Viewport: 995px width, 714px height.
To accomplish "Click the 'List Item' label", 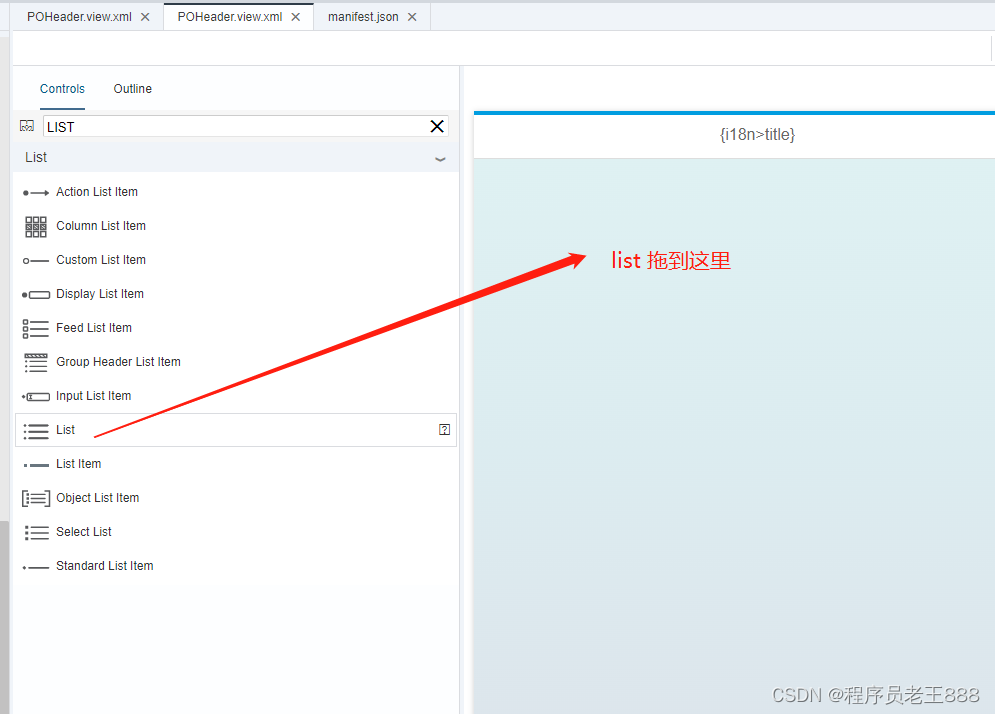I will (79, 464).
